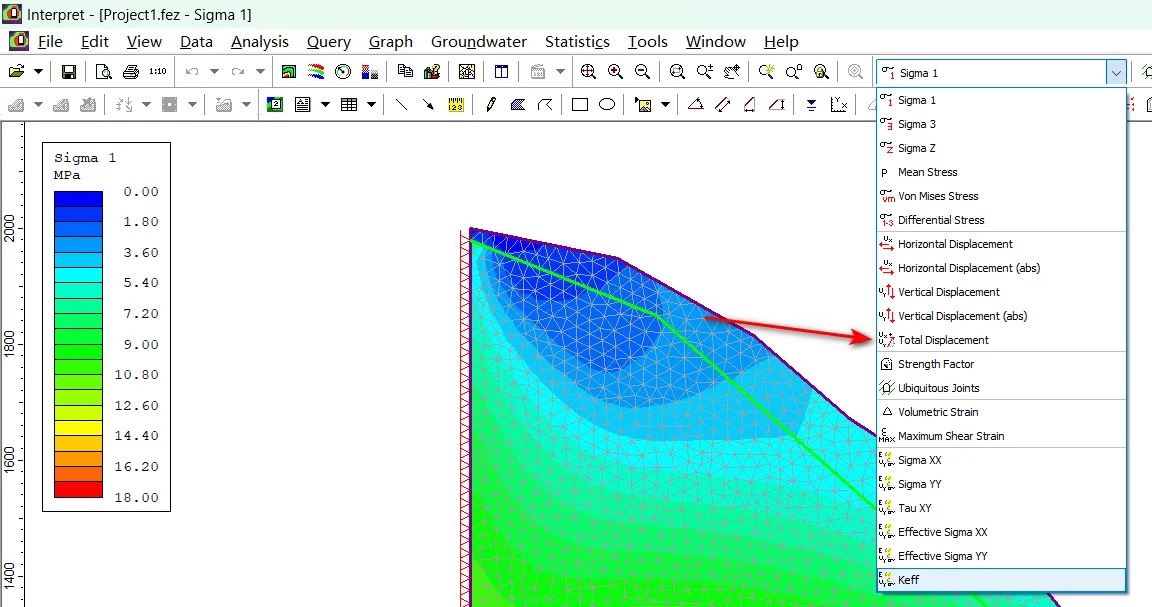Collapse the Sigma 1 data type dropdown
The width and height of the screenshot is (1152, 607).
click(1115, 73)
